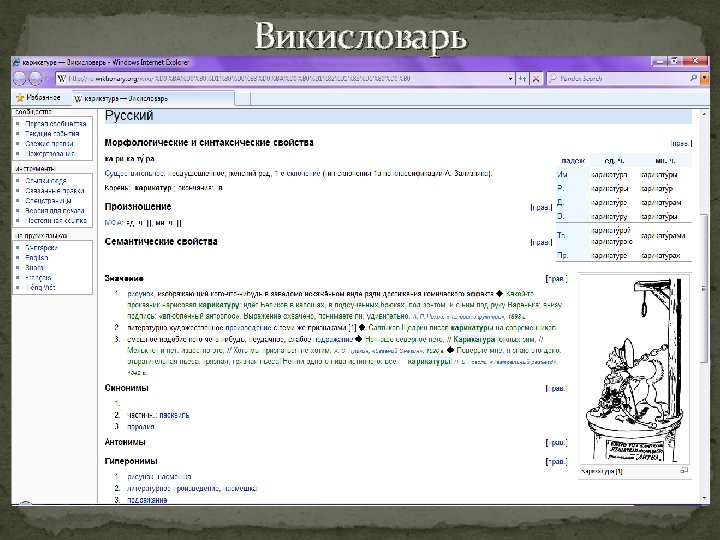Go back with the Back arrow button

pos(19,79)
